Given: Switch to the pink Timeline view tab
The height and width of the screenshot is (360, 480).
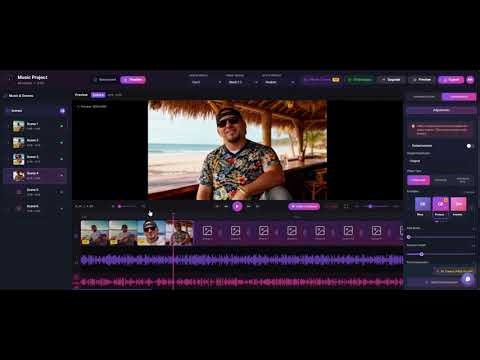Looking at the screenshot, I should 133,80.
